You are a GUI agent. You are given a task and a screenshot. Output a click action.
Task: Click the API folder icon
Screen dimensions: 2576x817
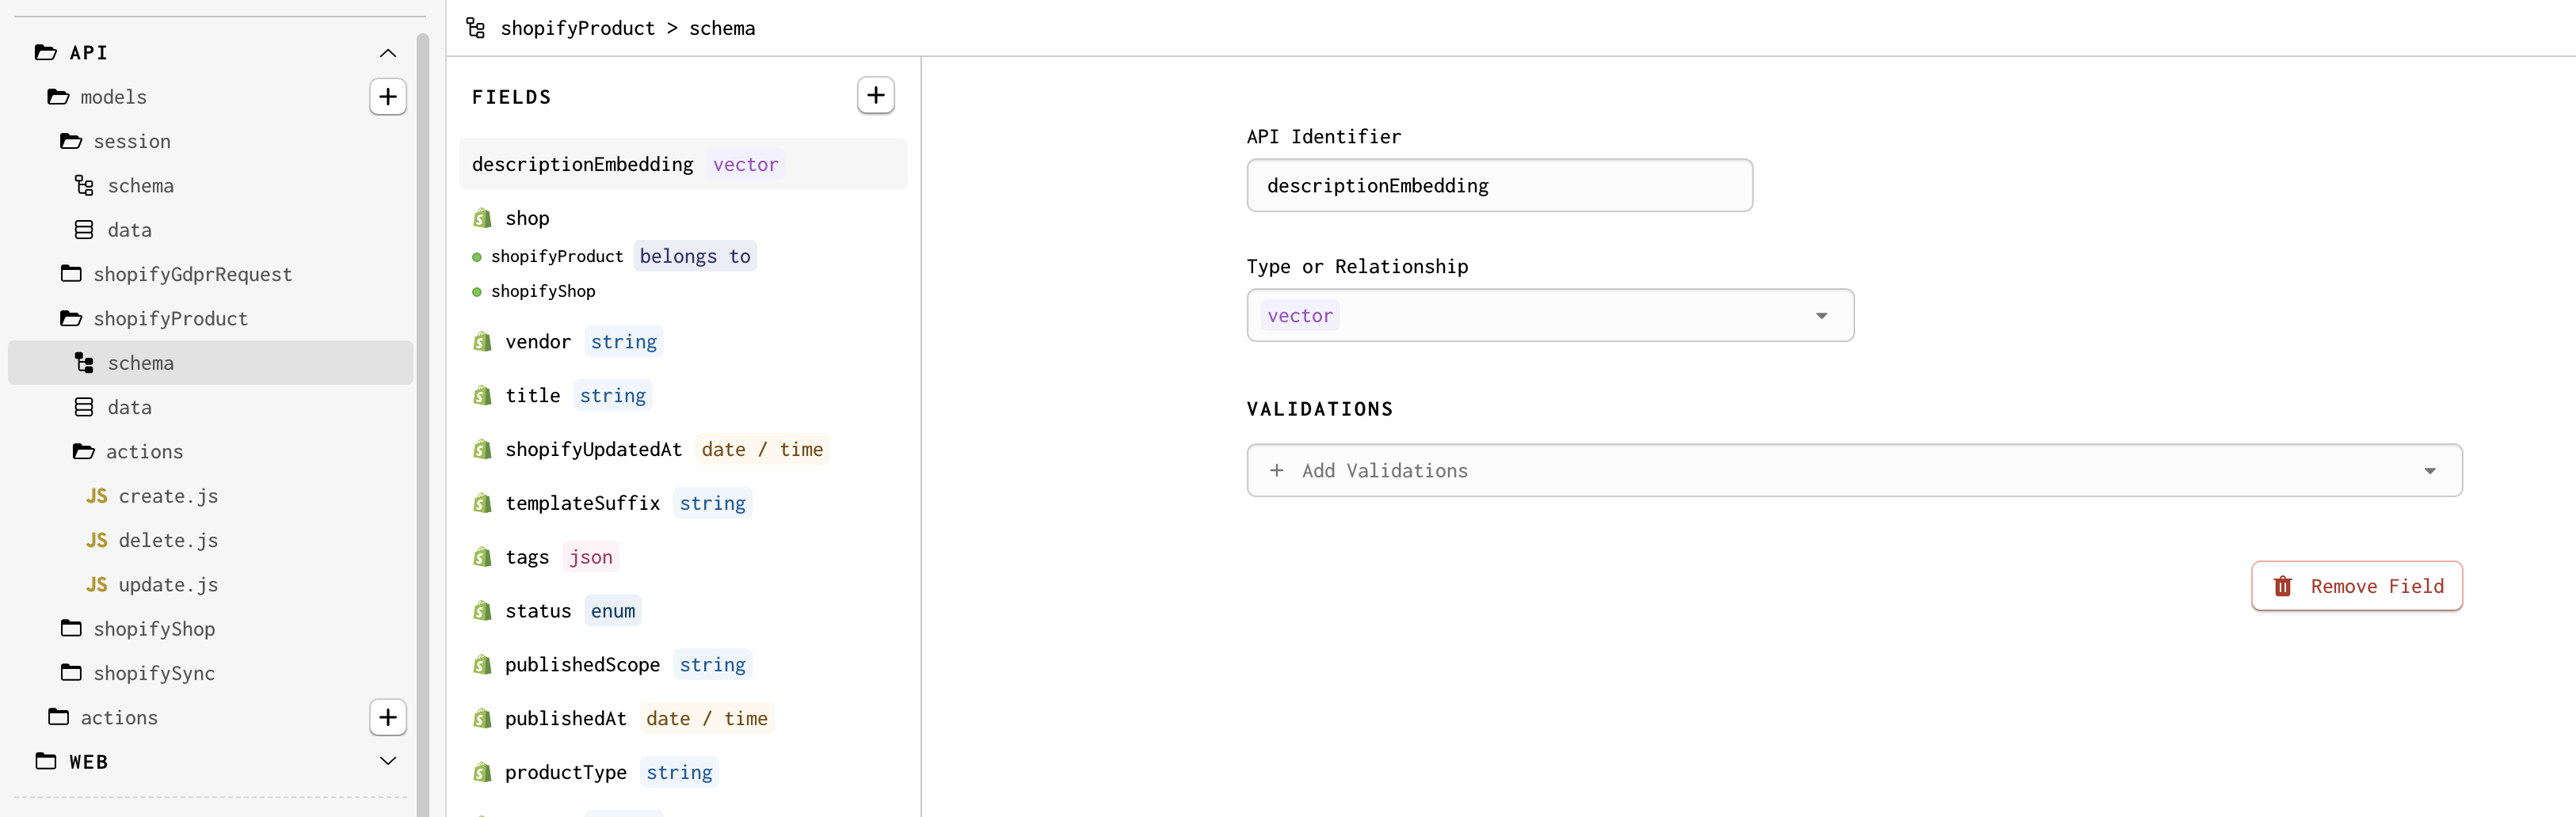(x=46, y=52)
